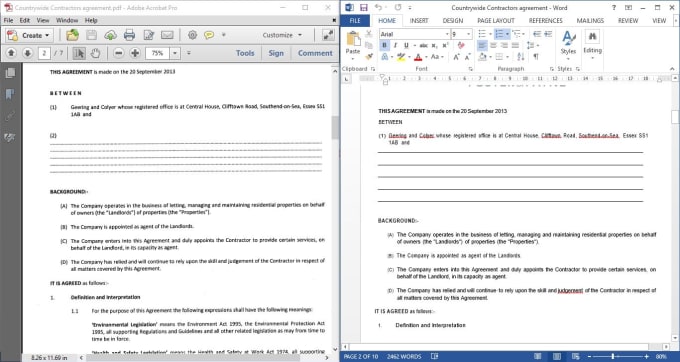Click Acrobat page number field
680x362 pixels.
click(44, 53)
